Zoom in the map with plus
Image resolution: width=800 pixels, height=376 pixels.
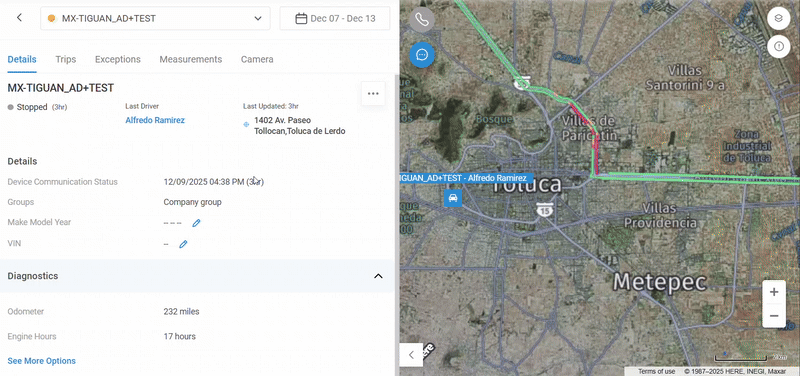pos(774,292)
